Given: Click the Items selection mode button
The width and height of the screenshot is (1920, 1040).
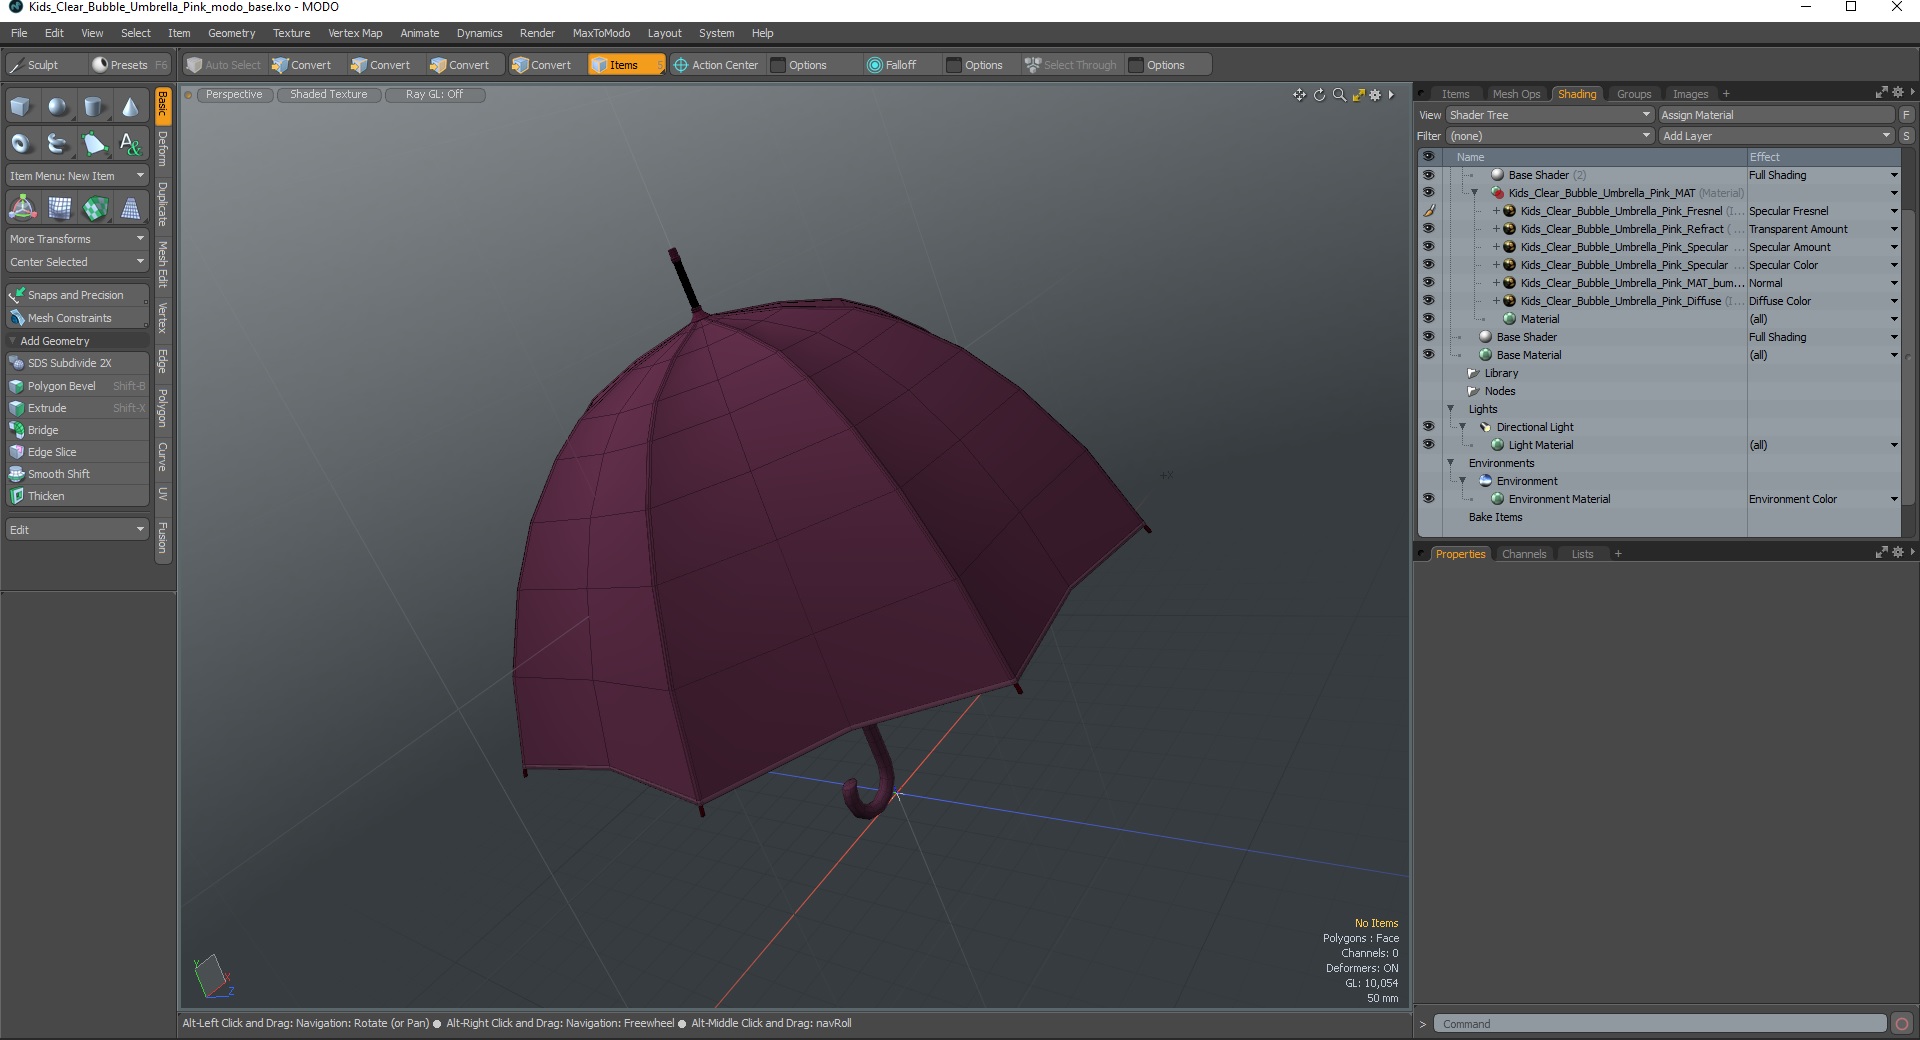Looking at the screenshot, I should pos(625,65).
